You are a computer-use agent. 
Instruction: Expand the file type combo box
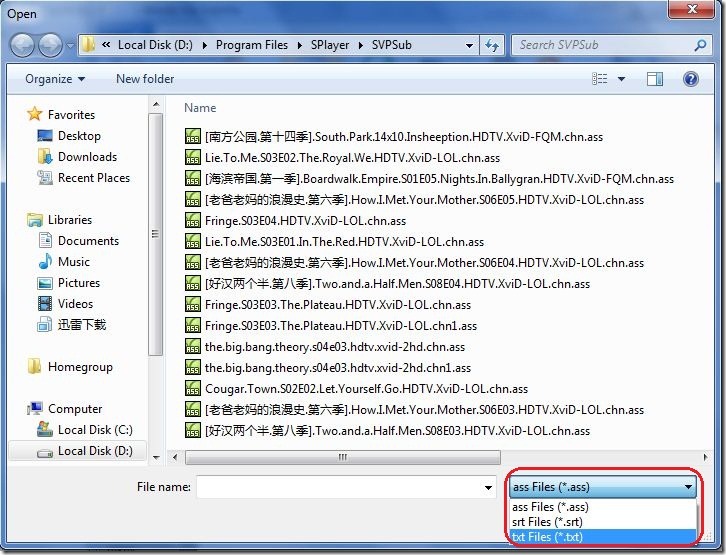point(603,487)
